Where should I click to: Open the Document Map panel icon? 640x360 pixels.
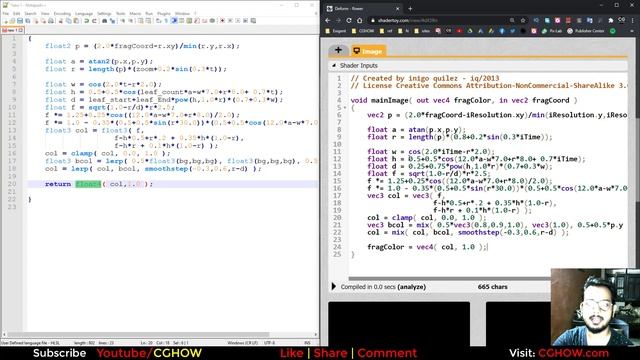point(189,20)
